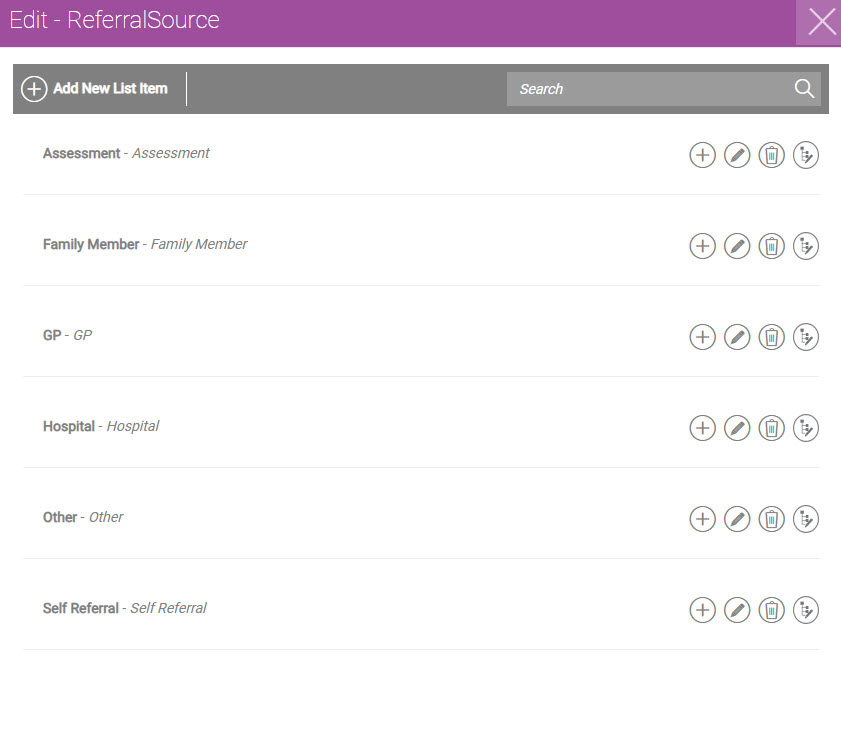Viewport: 841px width, 730px height.
Task: Open the hierarchy edit icon for Assessment
Action: [x=806, y=155]
